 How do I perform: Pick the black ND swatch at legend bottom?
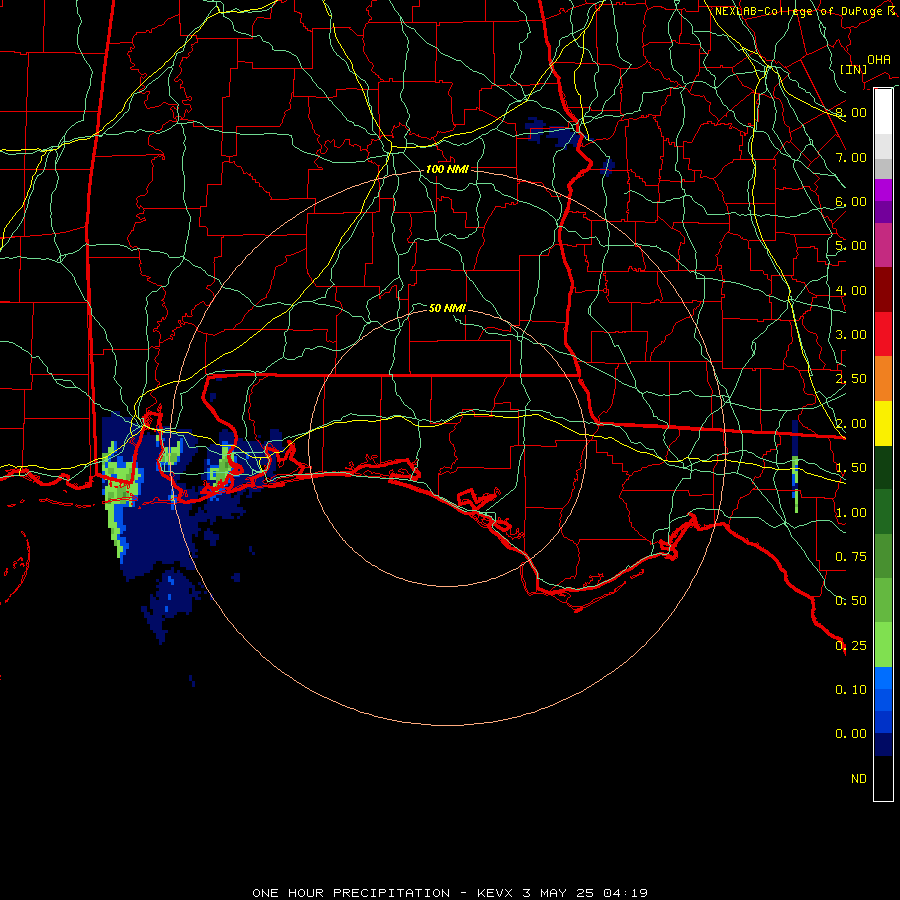[883, 778]
